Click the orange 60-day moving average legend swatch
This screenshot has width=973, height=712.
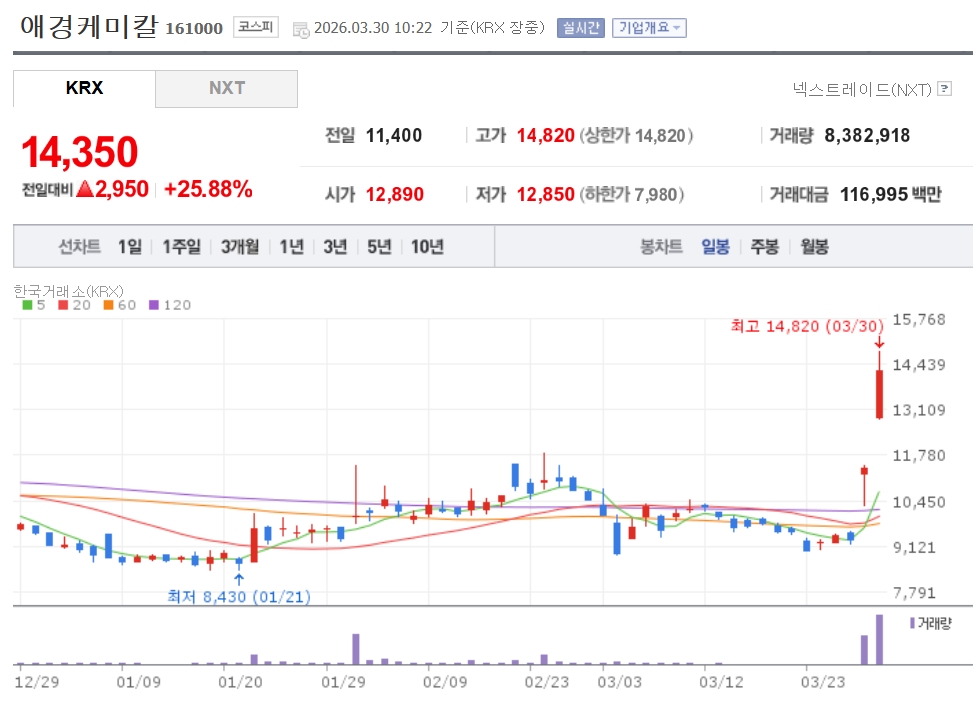pyautogui.click(x=109, y=305)
